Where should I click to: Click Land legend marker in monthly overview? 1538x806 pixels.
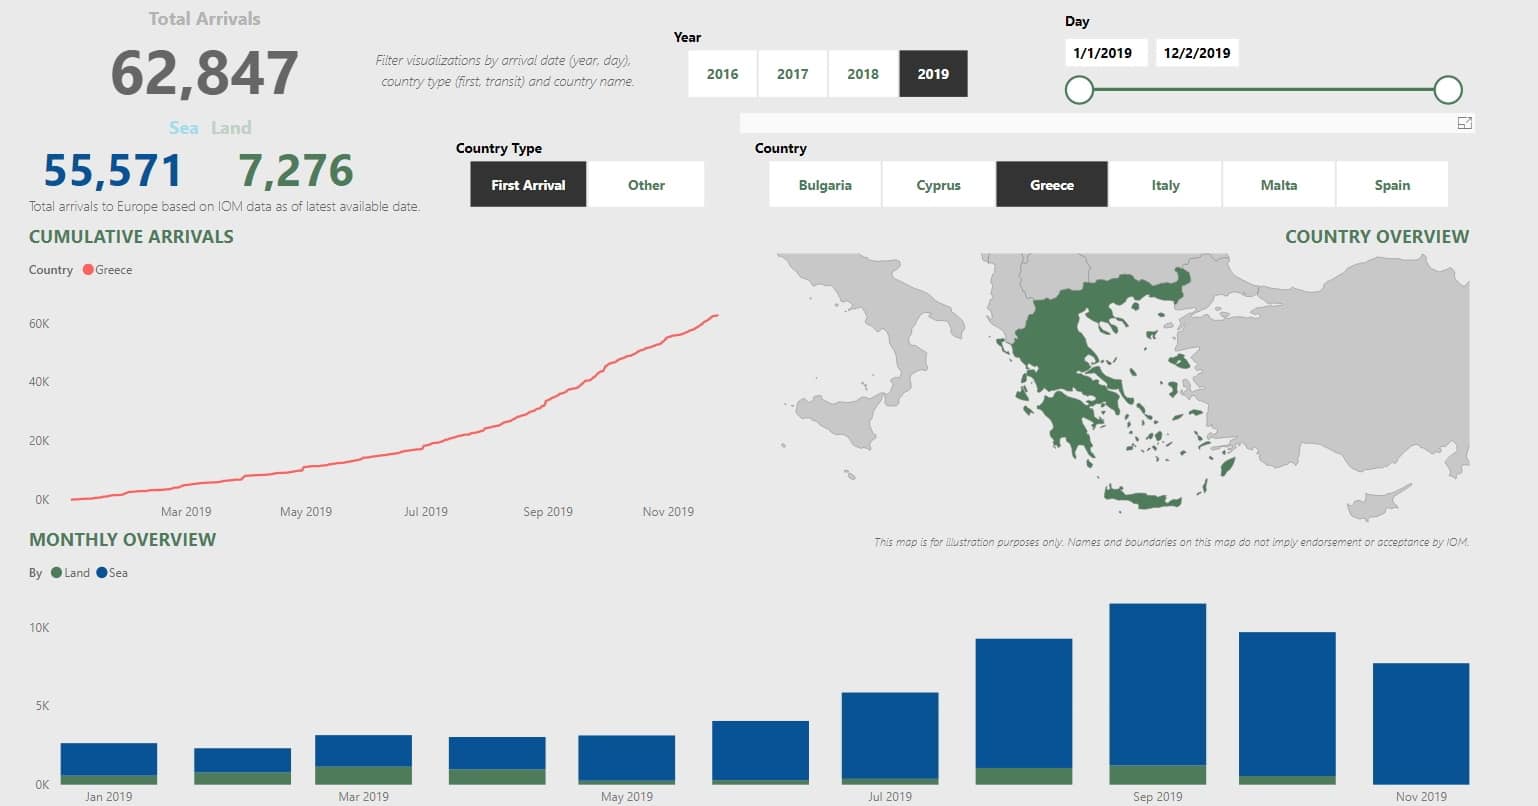[55, 573]
